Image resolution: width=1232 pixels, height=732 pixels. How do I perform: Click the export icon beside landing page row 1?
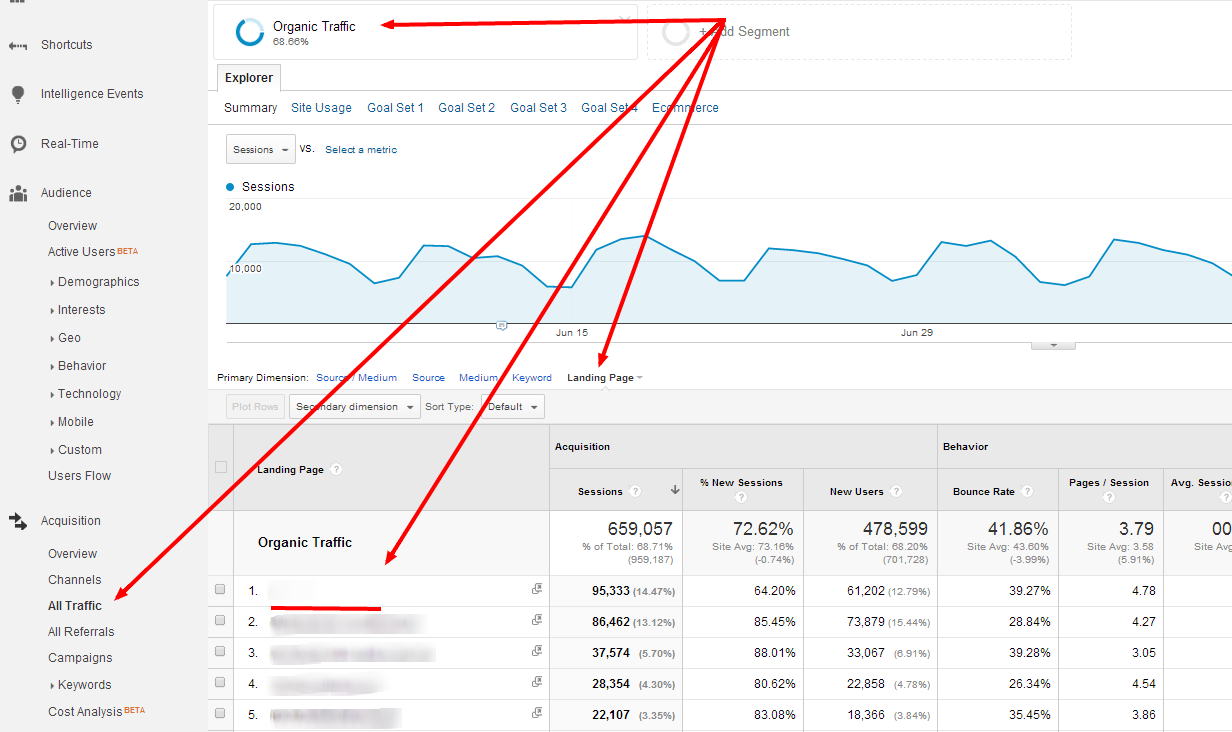pos(537,589)
